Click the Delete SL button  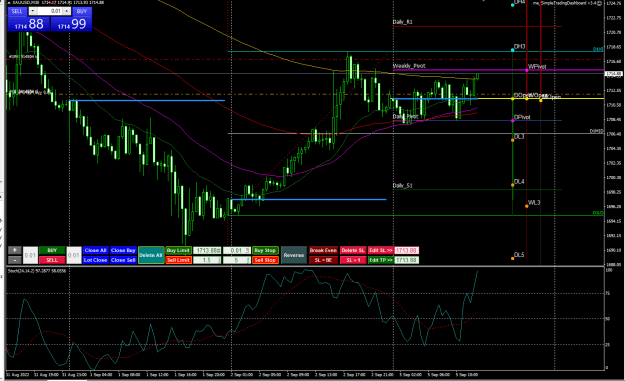[x=353, y=250]
